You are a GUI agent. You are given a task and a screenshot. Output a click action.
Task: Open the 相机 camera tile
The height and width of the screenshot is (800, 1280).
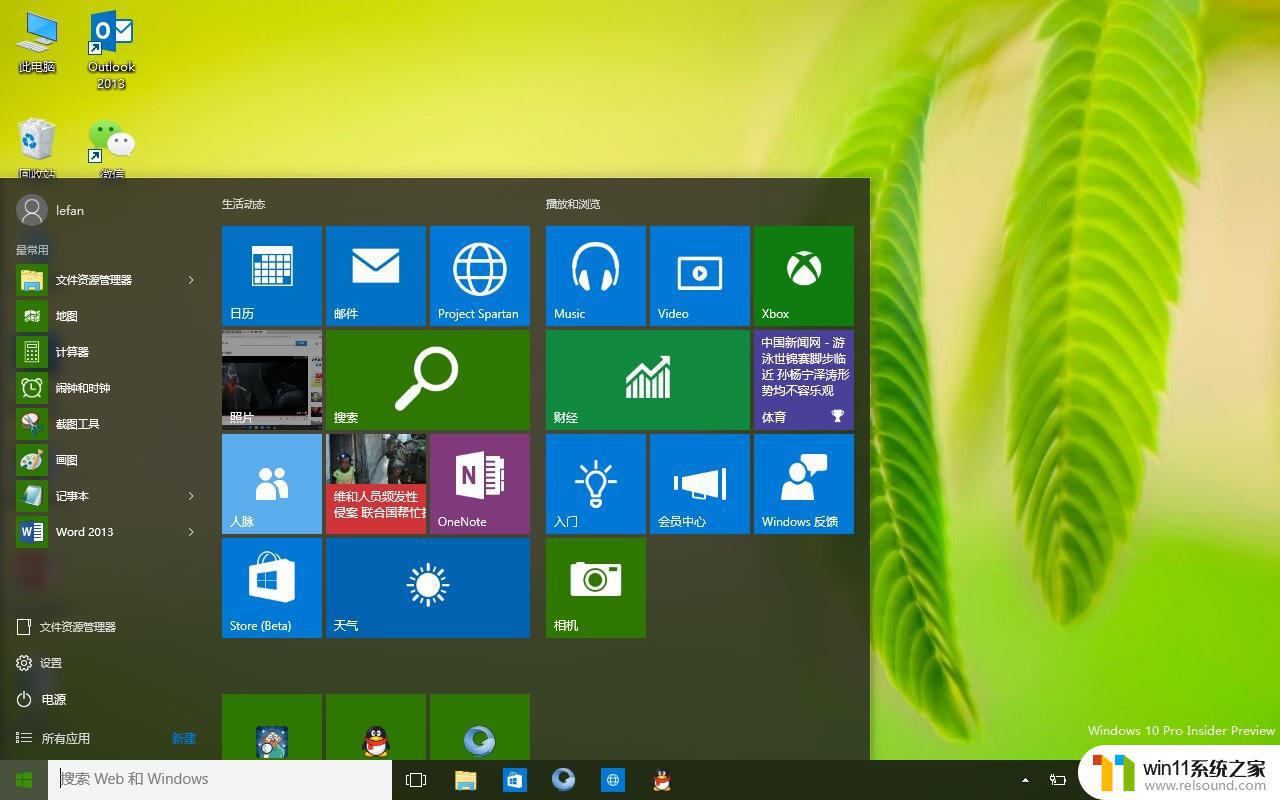pyautogui.click(x=596, y=588)
